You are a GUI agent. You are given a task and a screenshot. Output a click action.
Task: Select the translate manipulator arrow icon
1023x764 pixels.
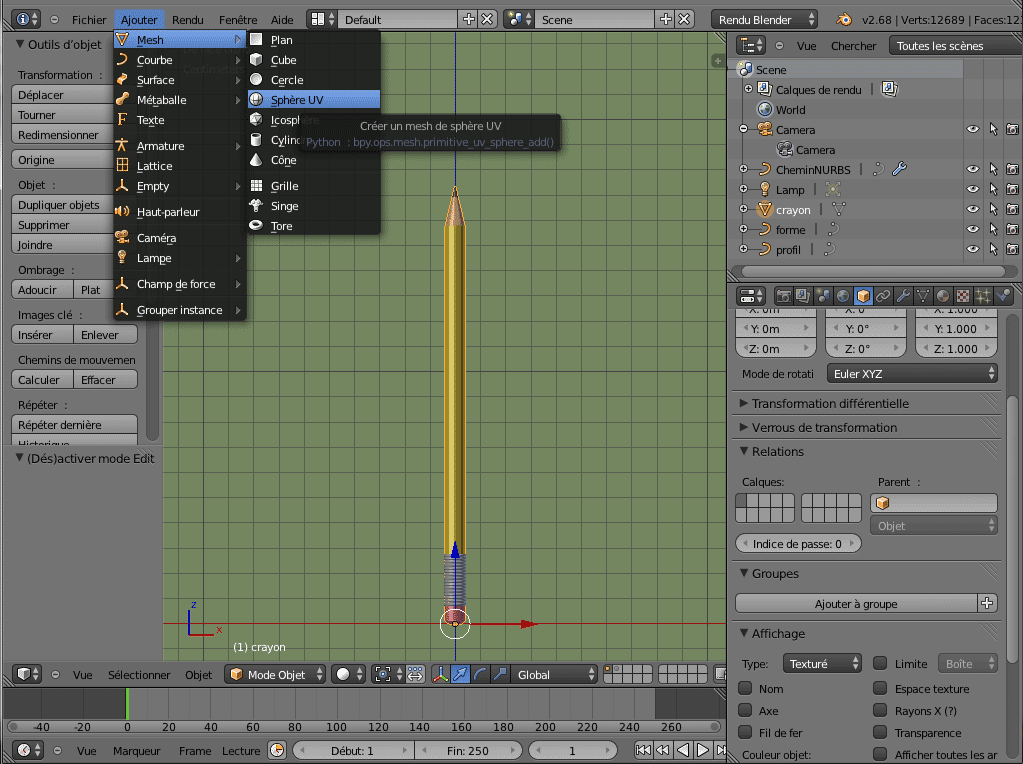point(460,674)
